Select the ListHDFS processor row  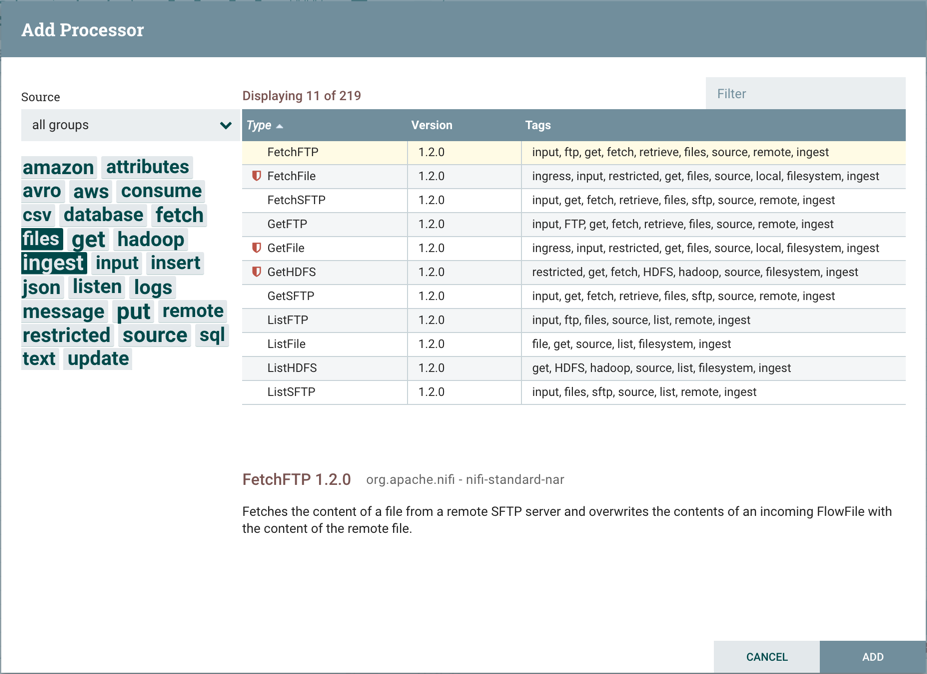point(292,368)
